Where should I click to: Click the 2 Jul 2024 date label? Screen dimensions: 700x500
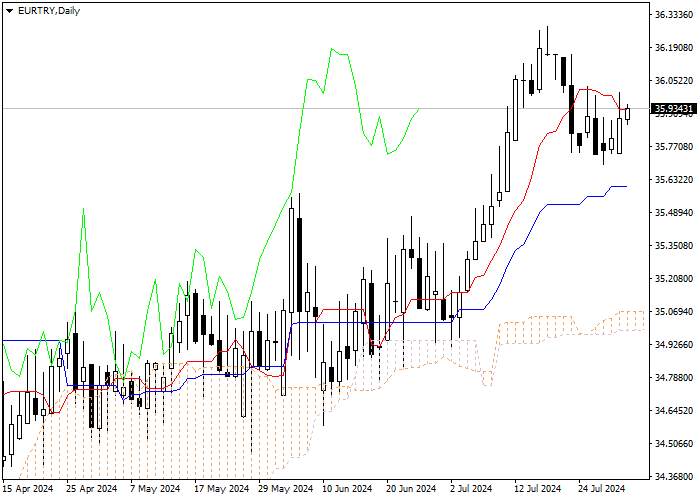coord(471,488)
